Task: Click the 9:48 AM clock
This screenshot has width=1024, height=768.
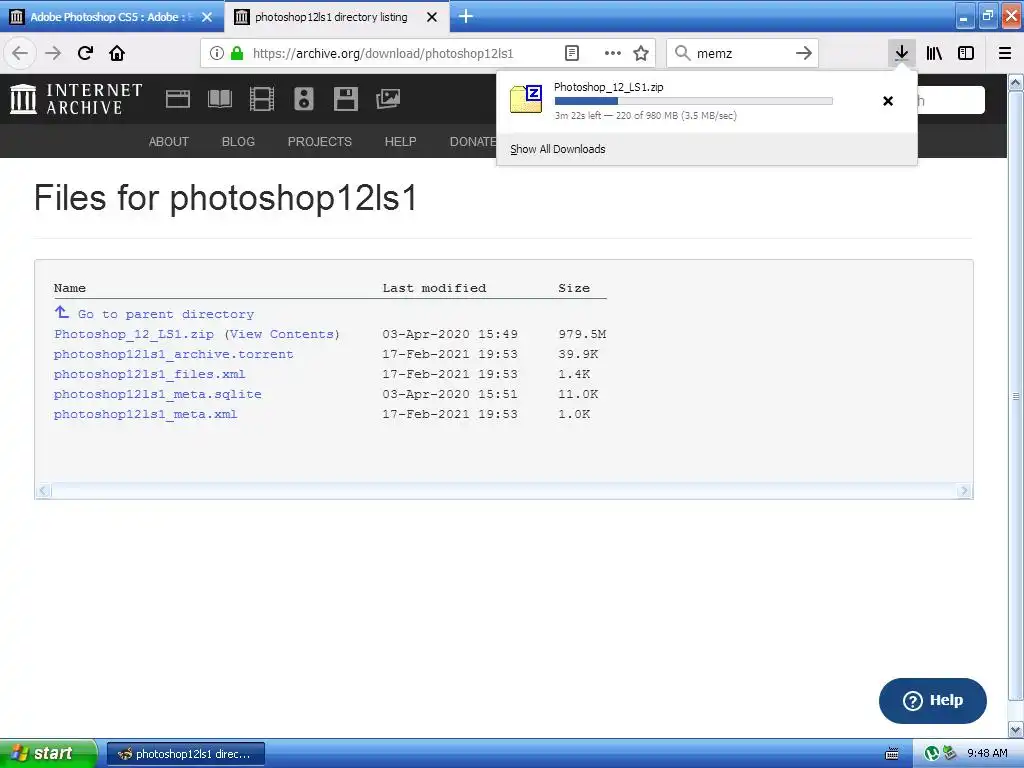Action: click(x=987, y=754)
